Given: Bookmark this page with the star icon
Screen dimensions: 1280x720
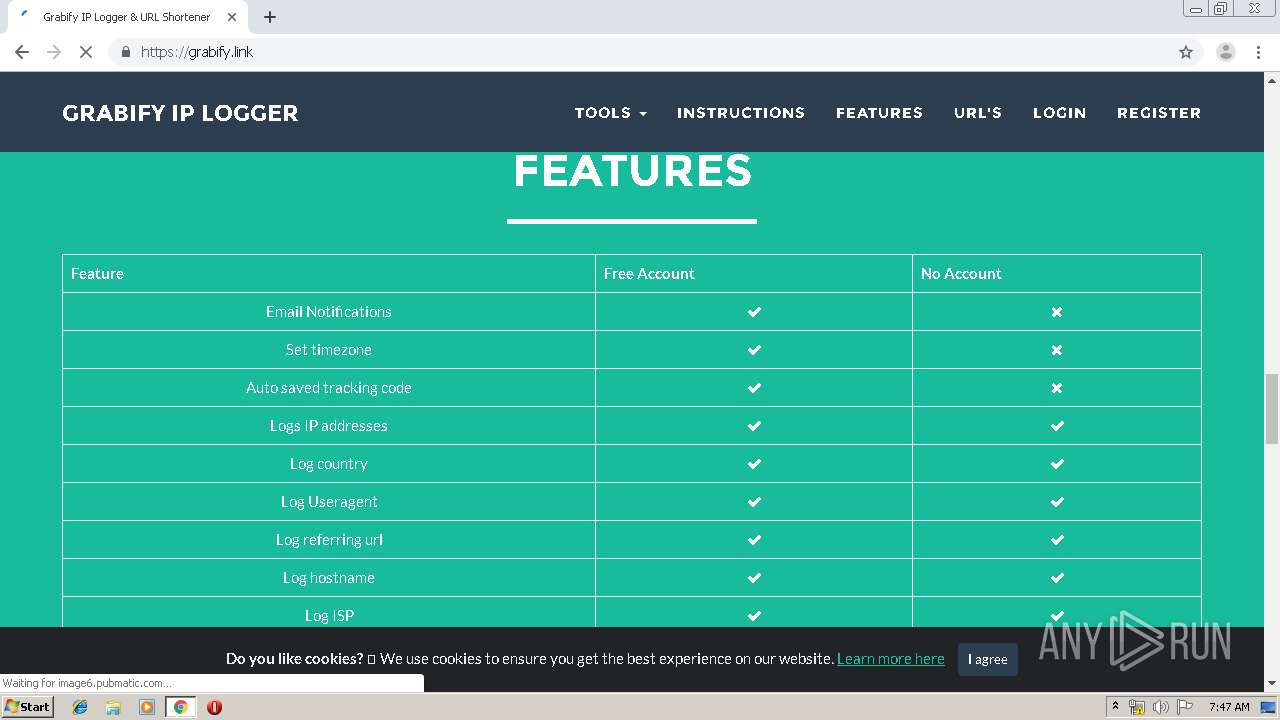Looking at the screenshot, I should [x=1186, y=52].
